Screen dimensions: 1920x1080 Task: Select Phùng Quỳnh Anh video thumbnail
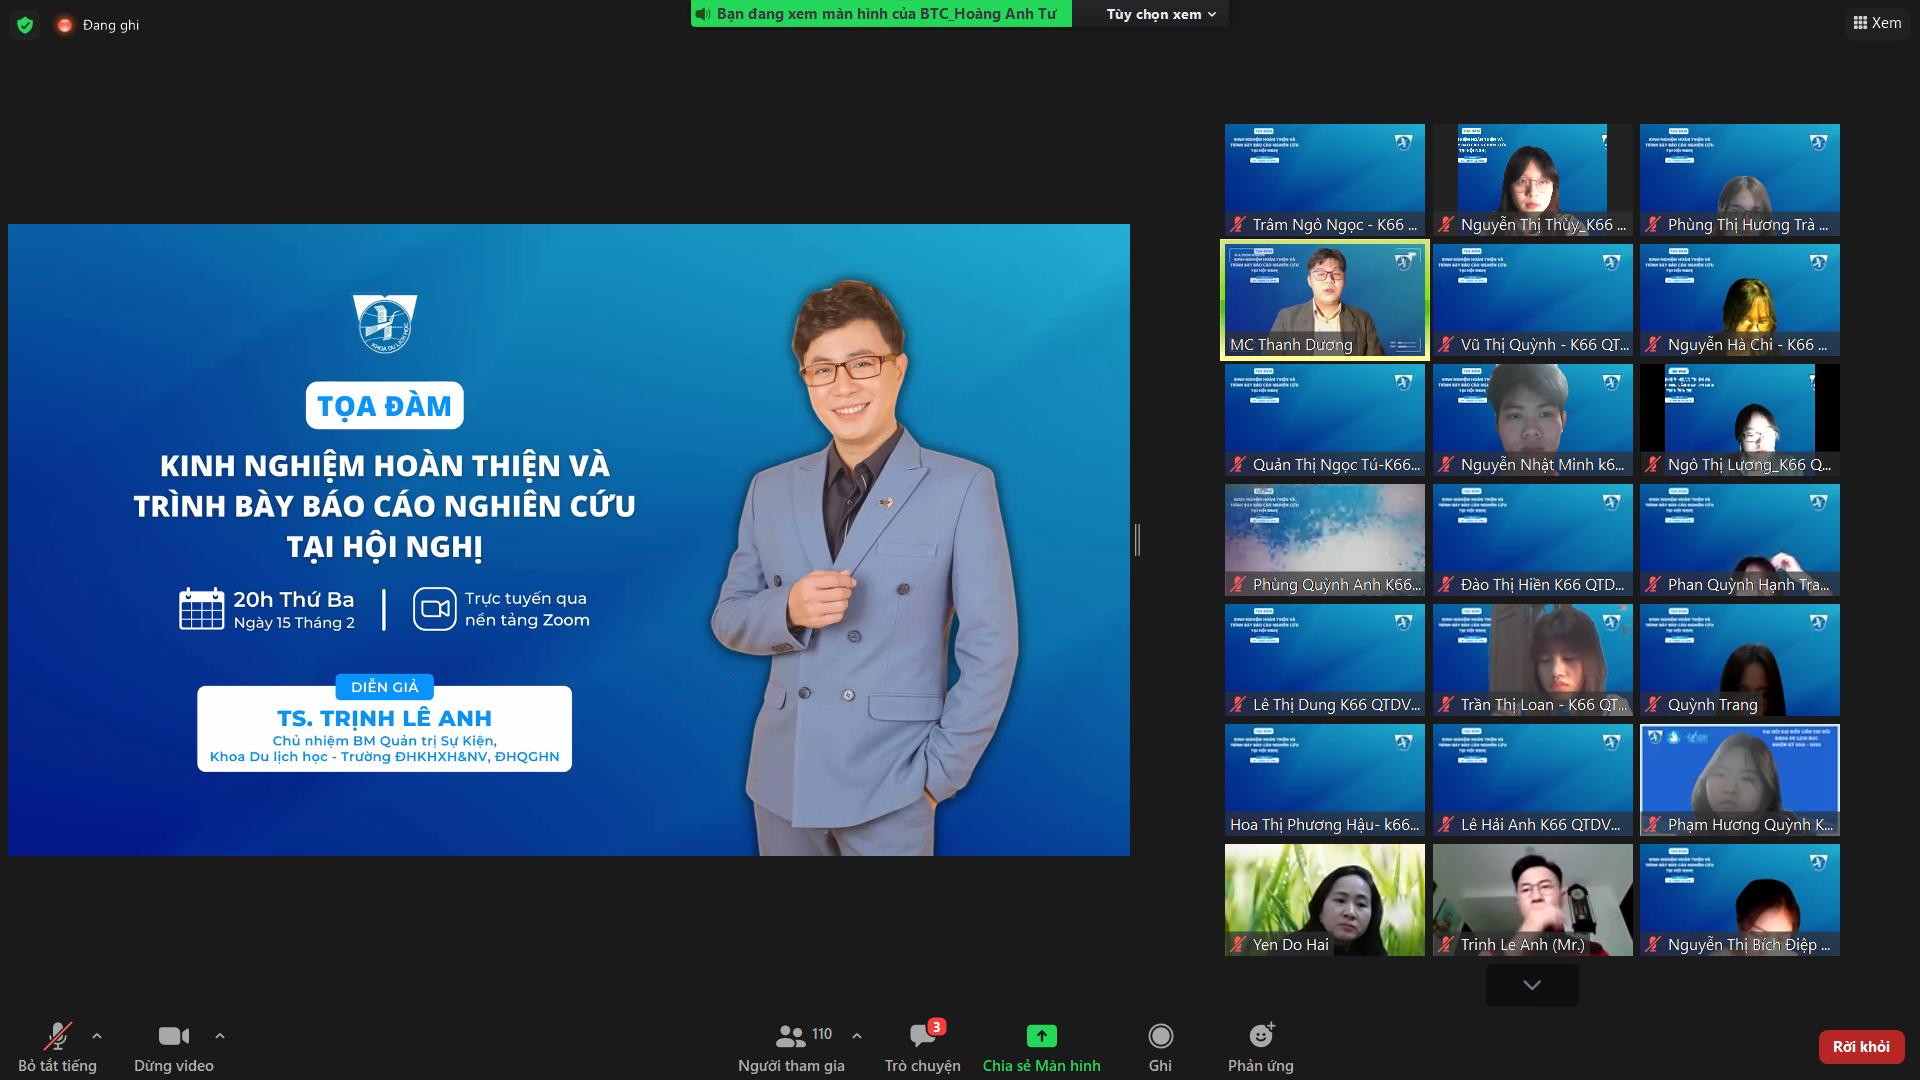[x=1325, y=540]
